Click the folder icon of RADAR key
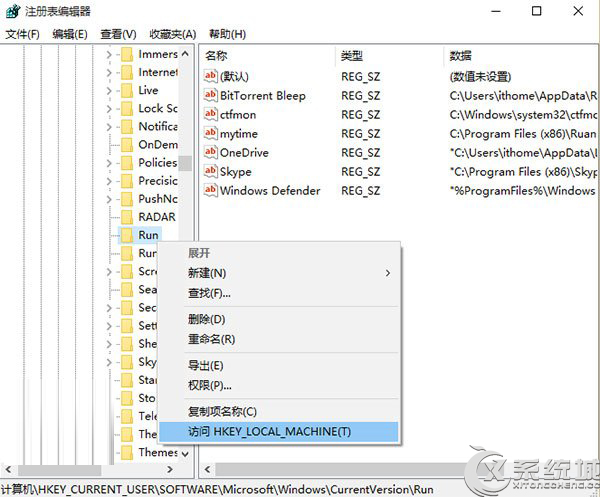Screen dimensions: 600x497 coord(127,217)
